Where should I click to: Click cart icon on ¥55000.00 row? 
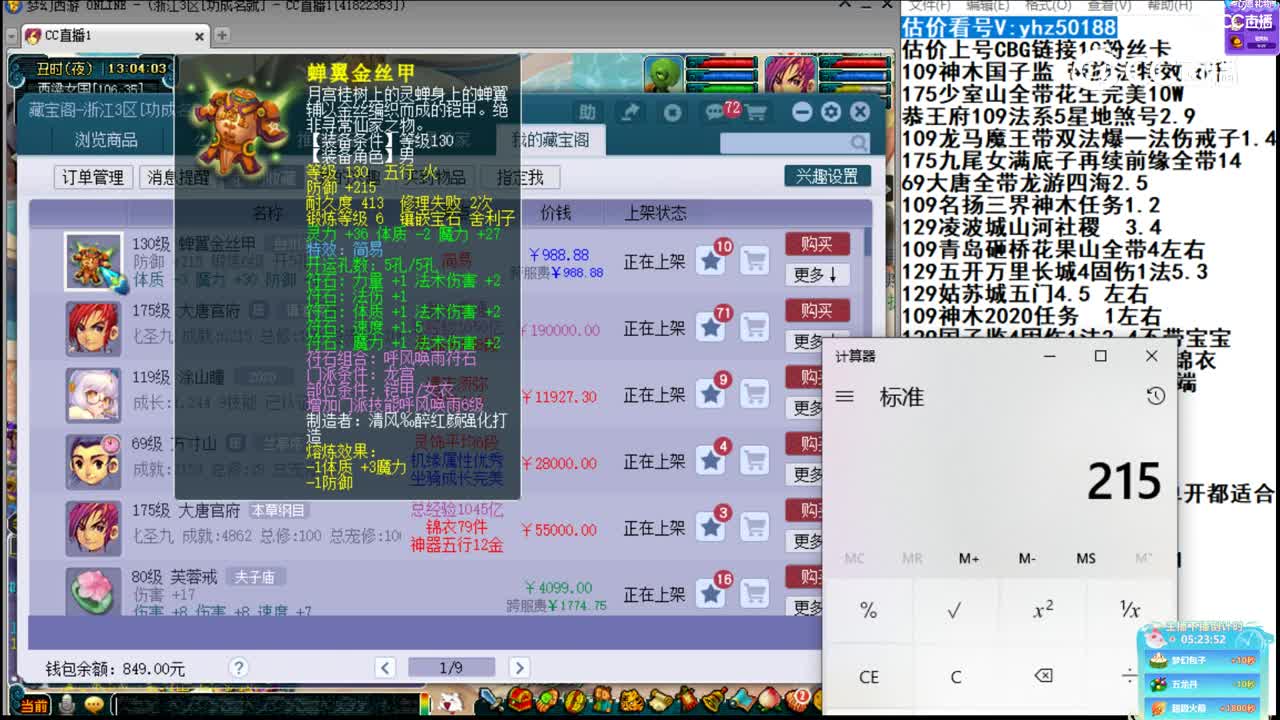[x=754, y=527]
